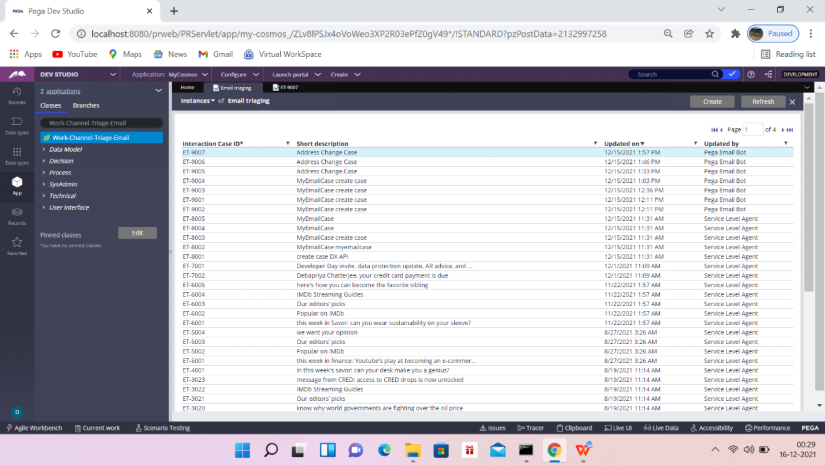Click the Dev Studio search field
The width and height of the screenshot is (825, 465).
(x=671, y=74)
